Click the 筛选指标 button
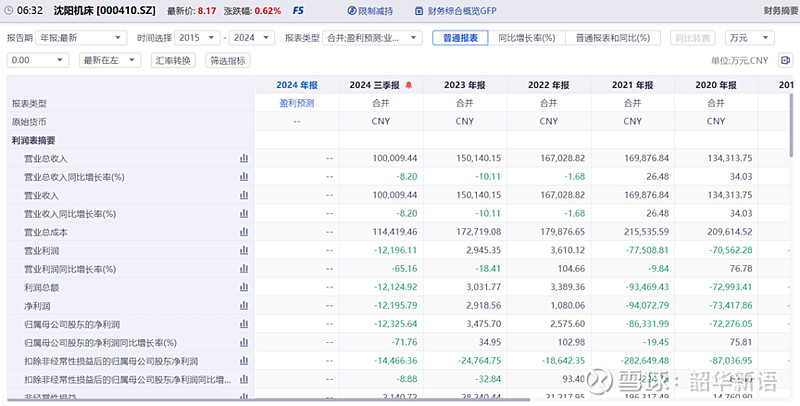 (x=228, y=60)
